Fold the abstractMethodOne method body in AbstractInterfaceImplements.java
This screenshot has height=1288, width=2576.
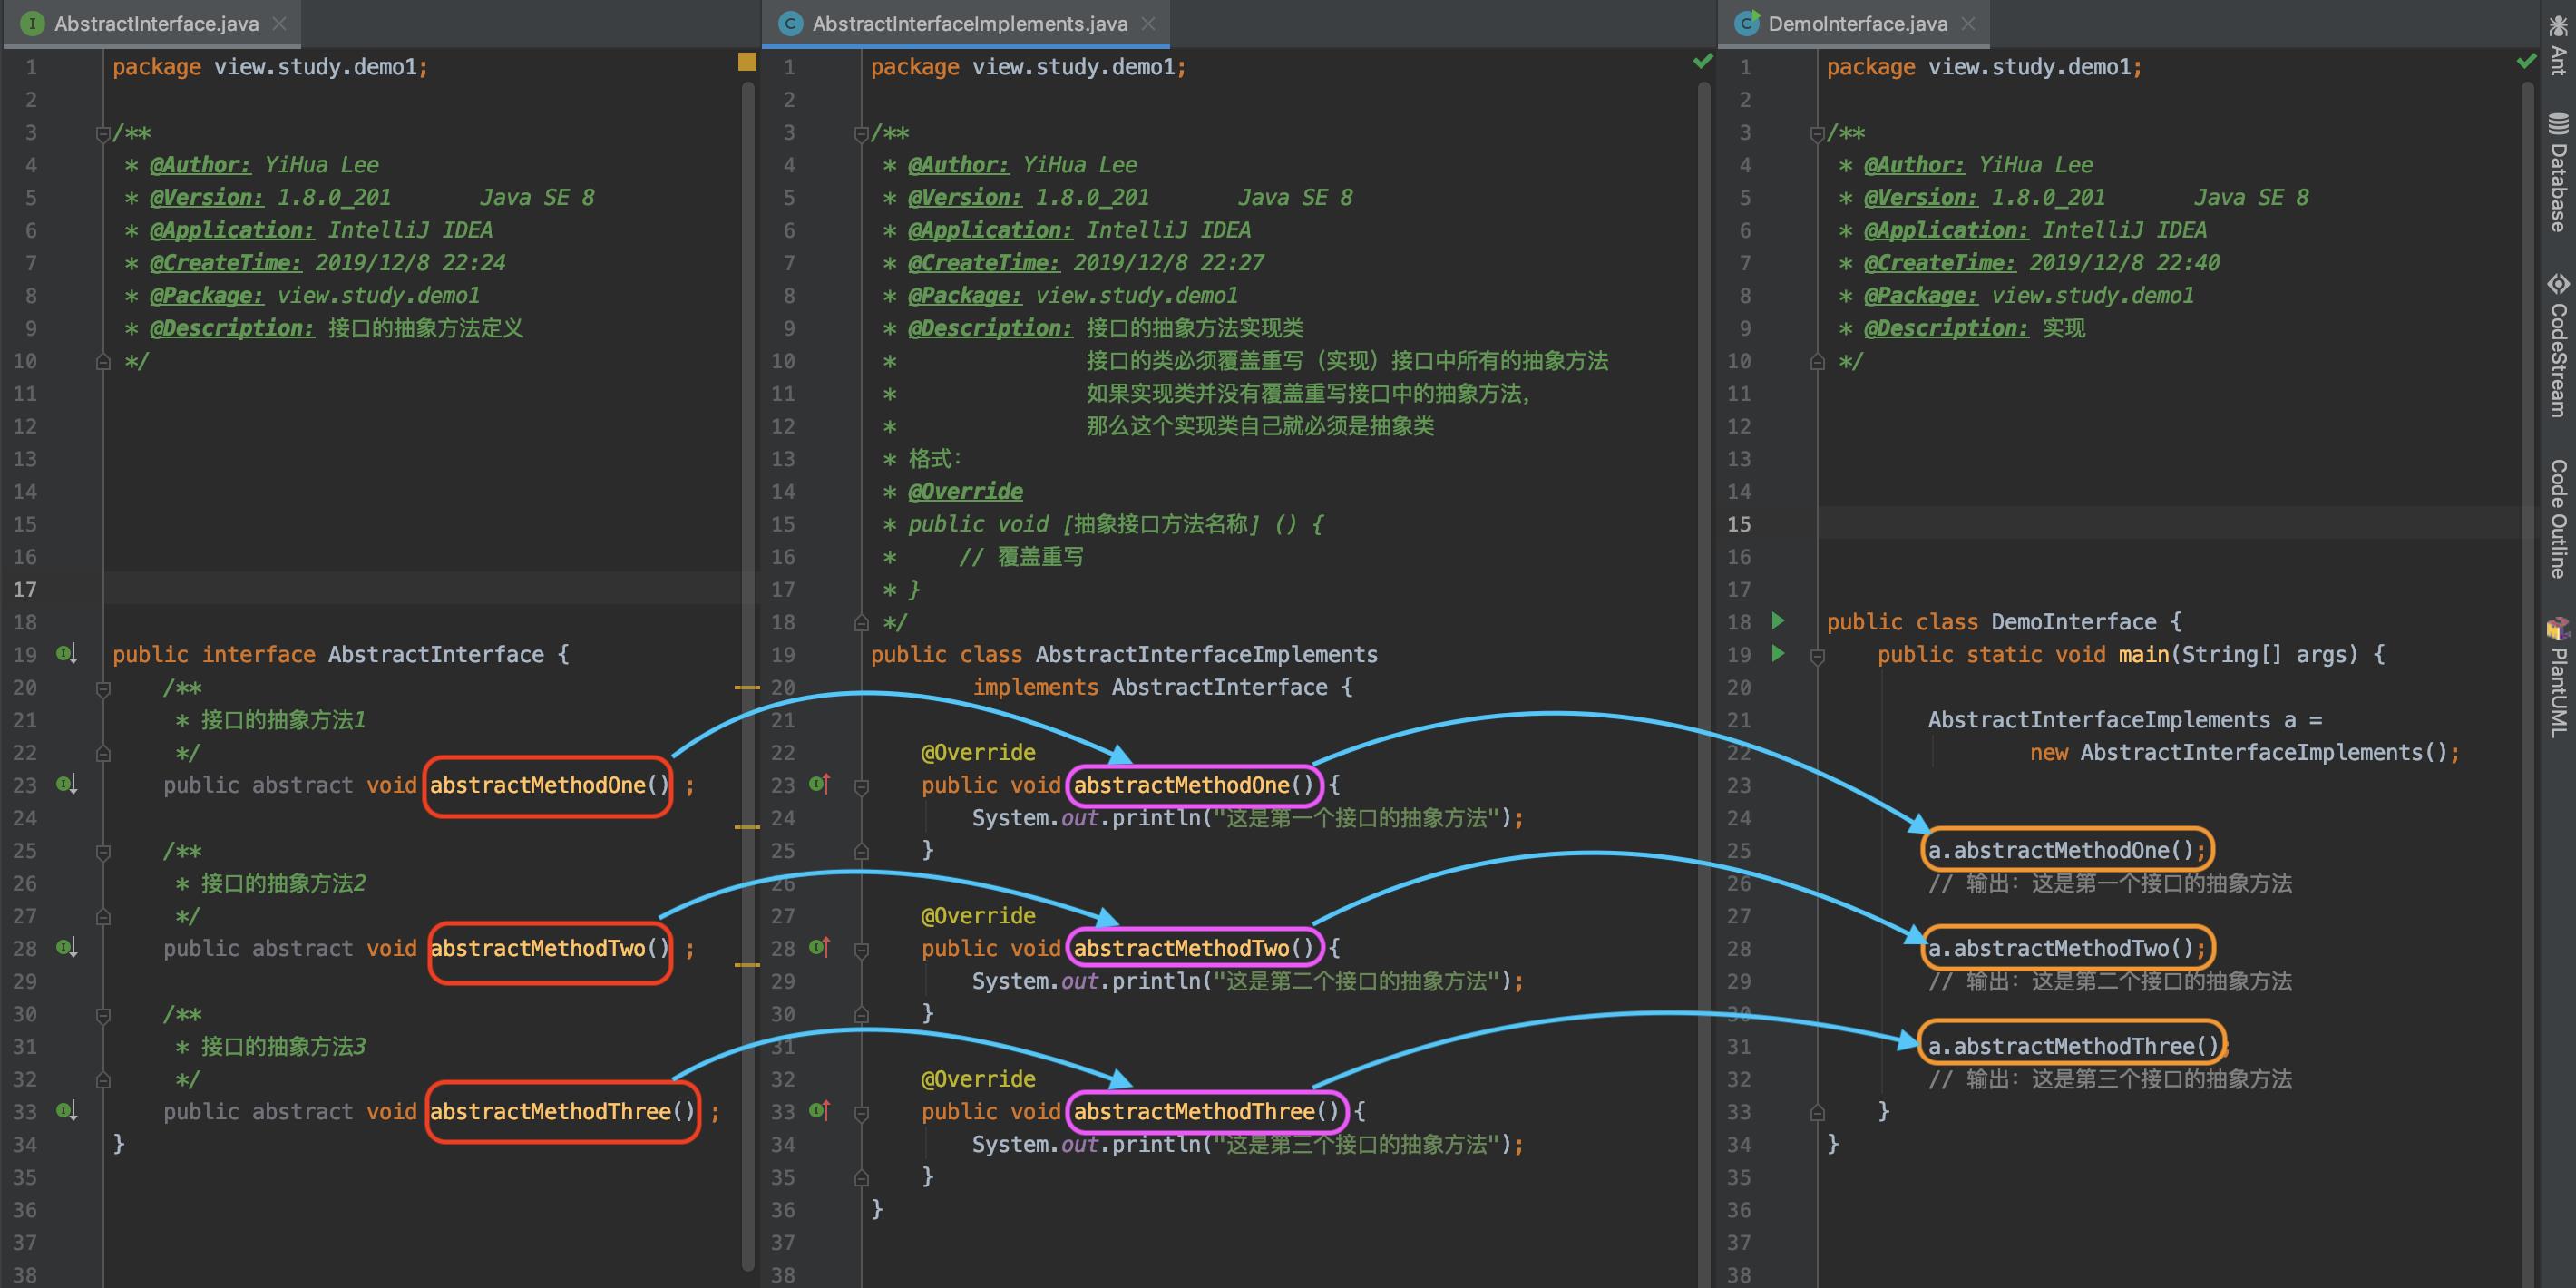[861, 787]
